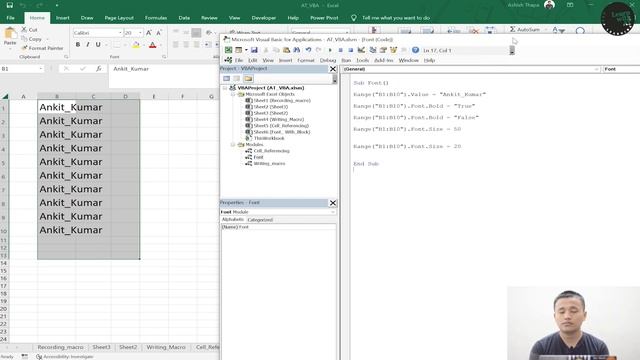Select Sheet4 (Writing_Macro) in project tree

click(x=279, y=120)
